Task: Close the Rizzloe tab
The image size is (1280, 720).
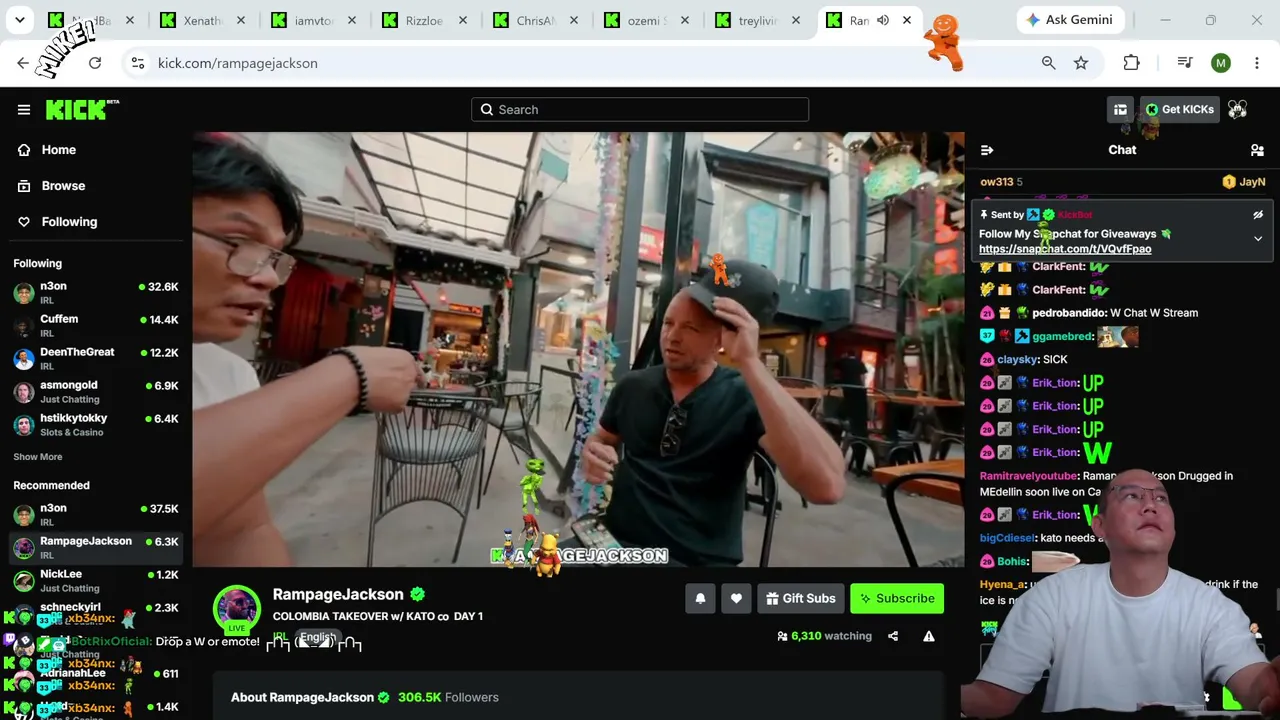Action: click(x=463, y=20)
